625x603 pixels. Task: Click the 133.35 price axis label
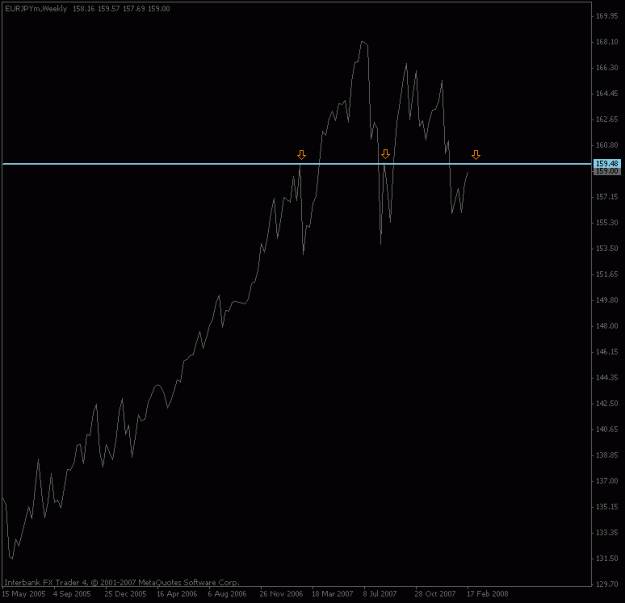point(607,533)
